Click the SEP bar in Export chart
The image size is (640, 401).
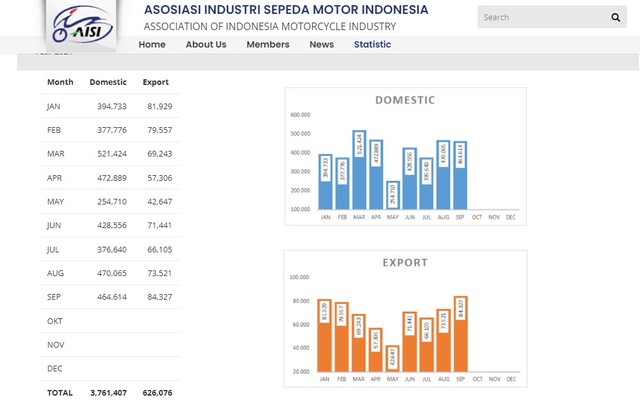tap(460, 334)
